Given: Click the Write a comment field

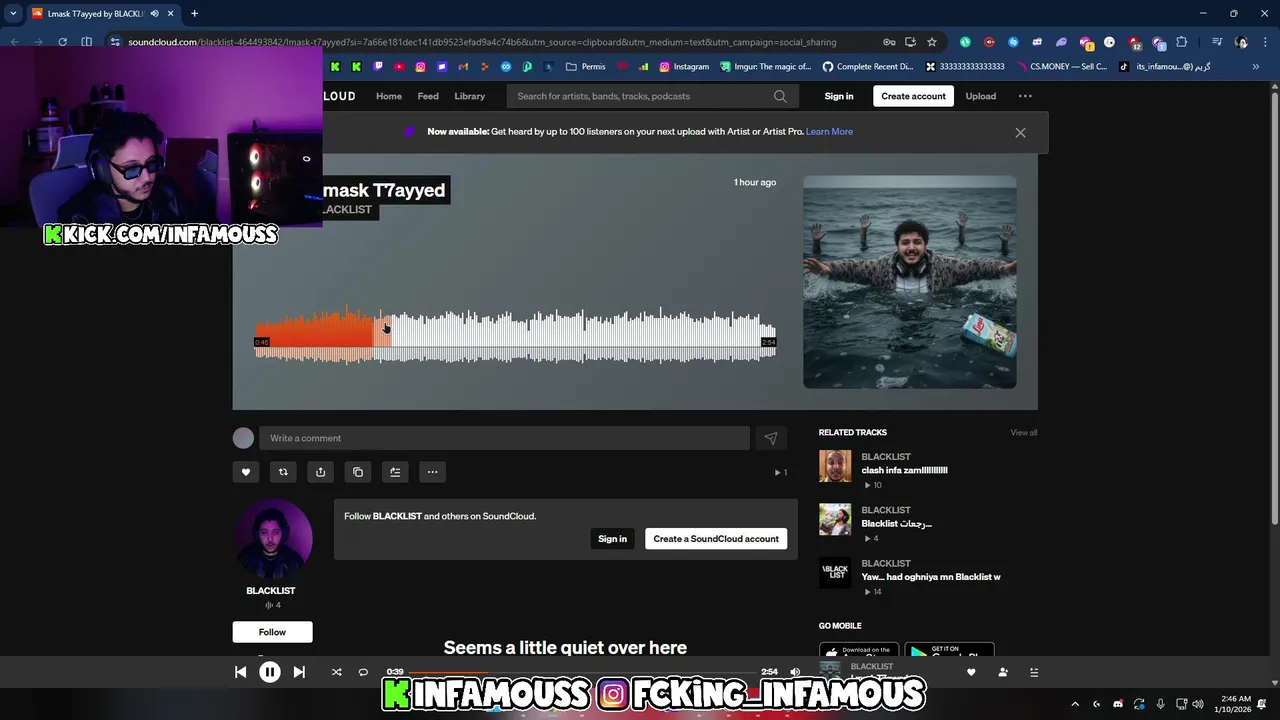Looking at the screenshot, I should click(504, 438).
